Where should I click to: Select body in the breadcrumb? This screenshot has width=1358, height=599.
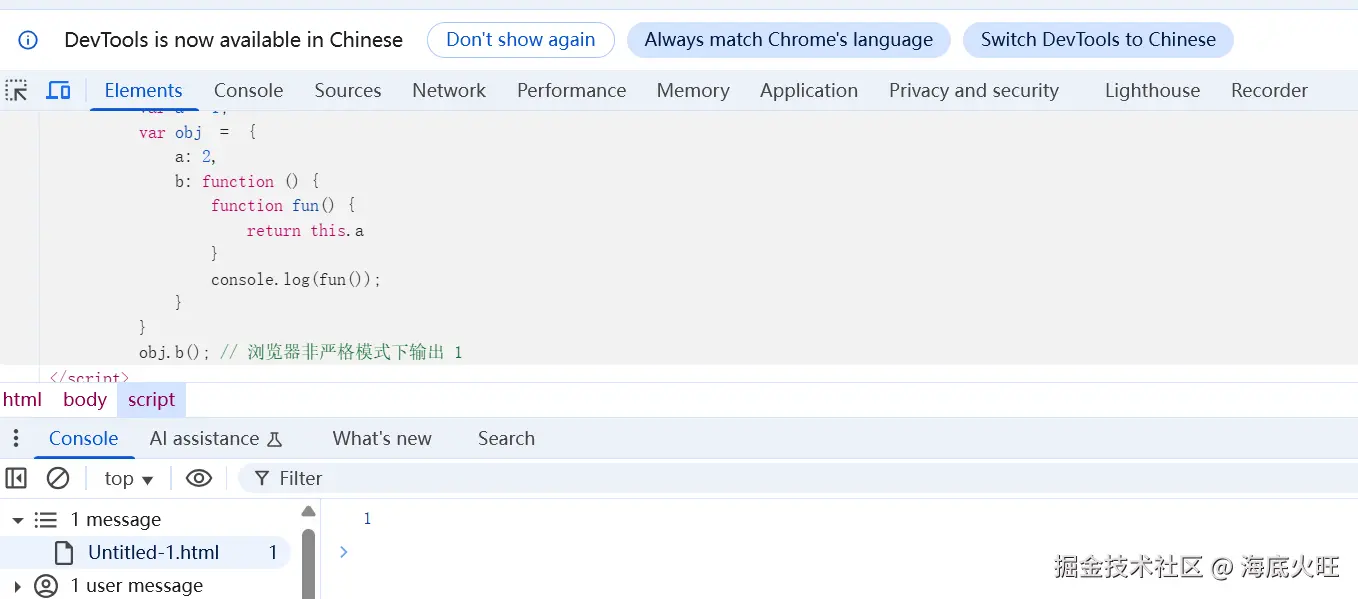coord(85,400)
